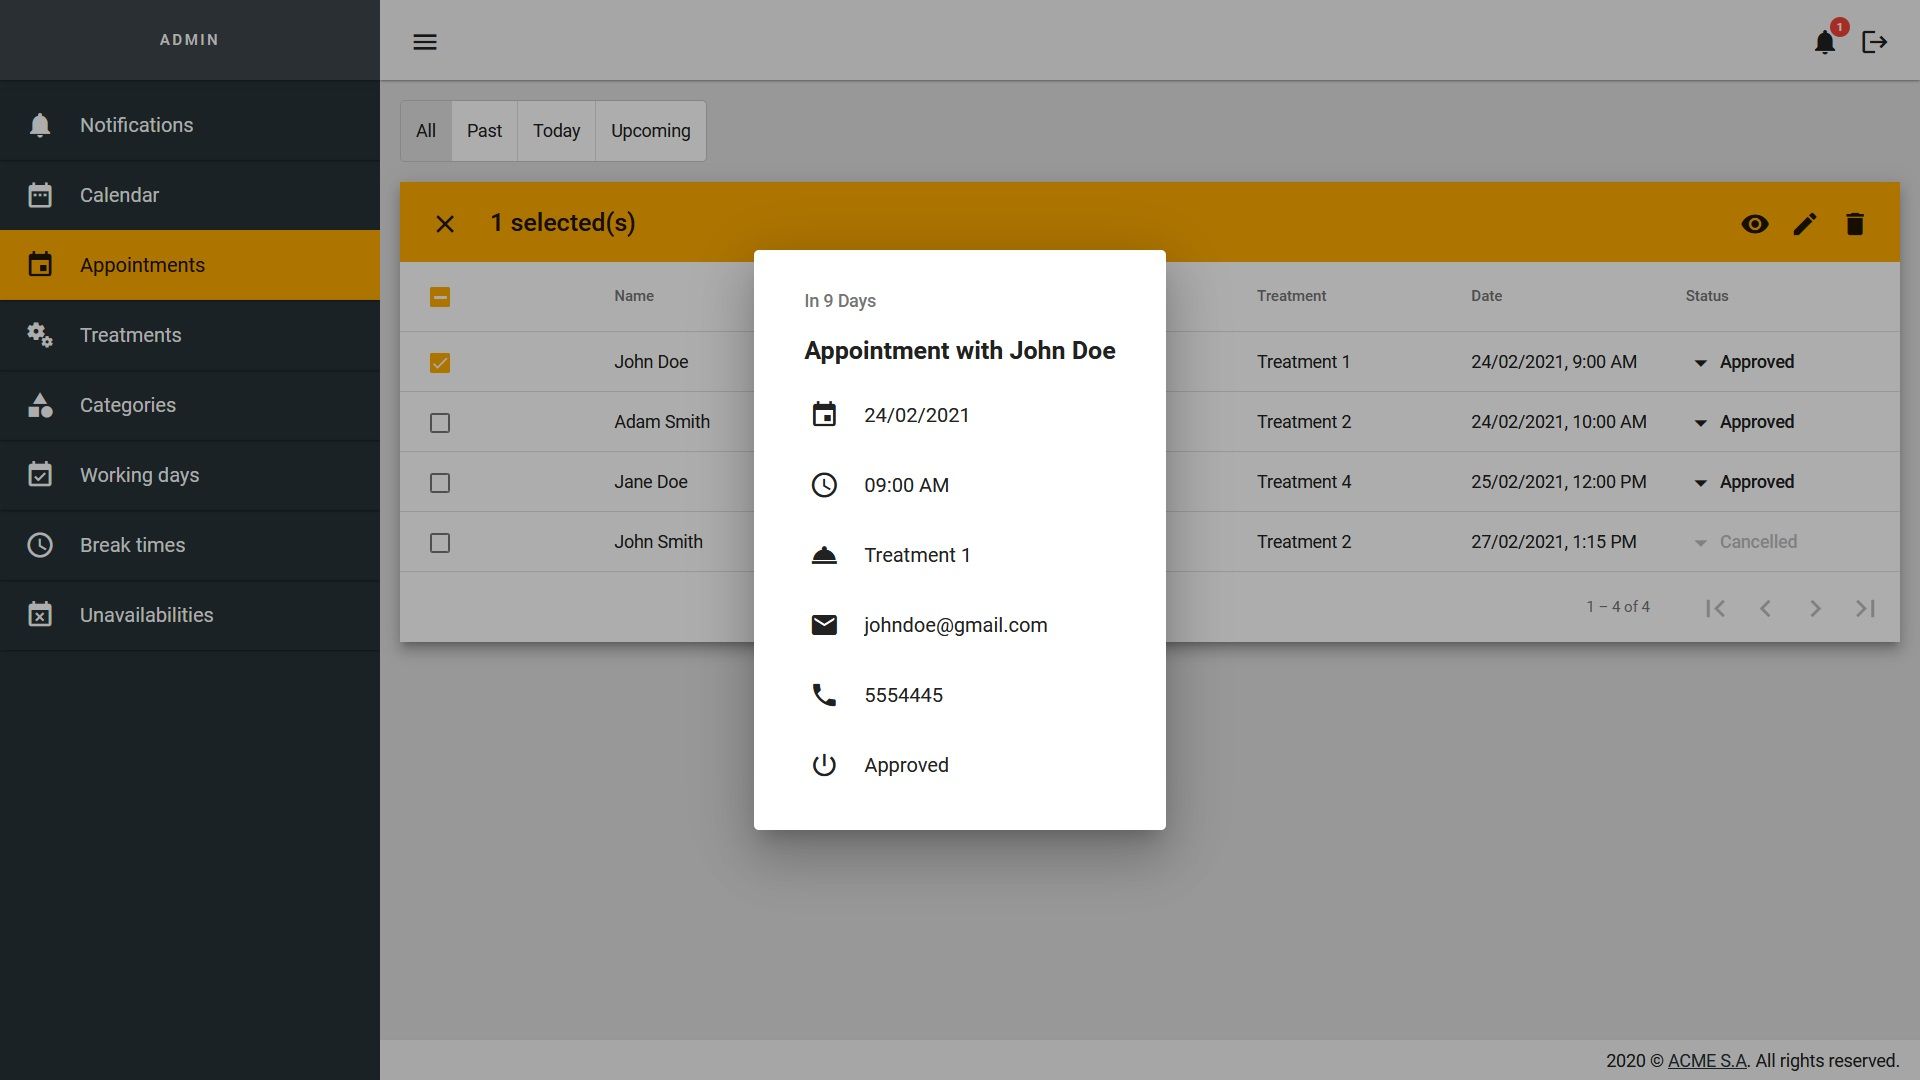
Task: Click the Calendar icon in sidebar
Action: 40,195
